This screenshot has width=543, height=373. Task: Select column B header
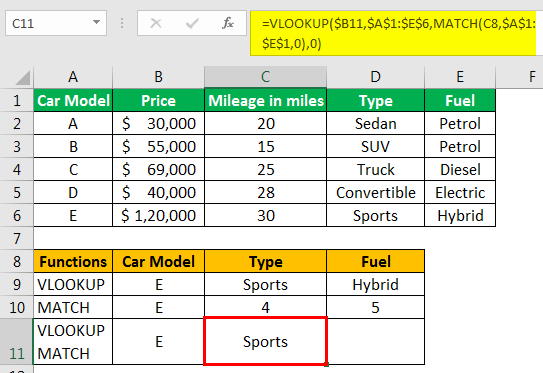(159, 77)
